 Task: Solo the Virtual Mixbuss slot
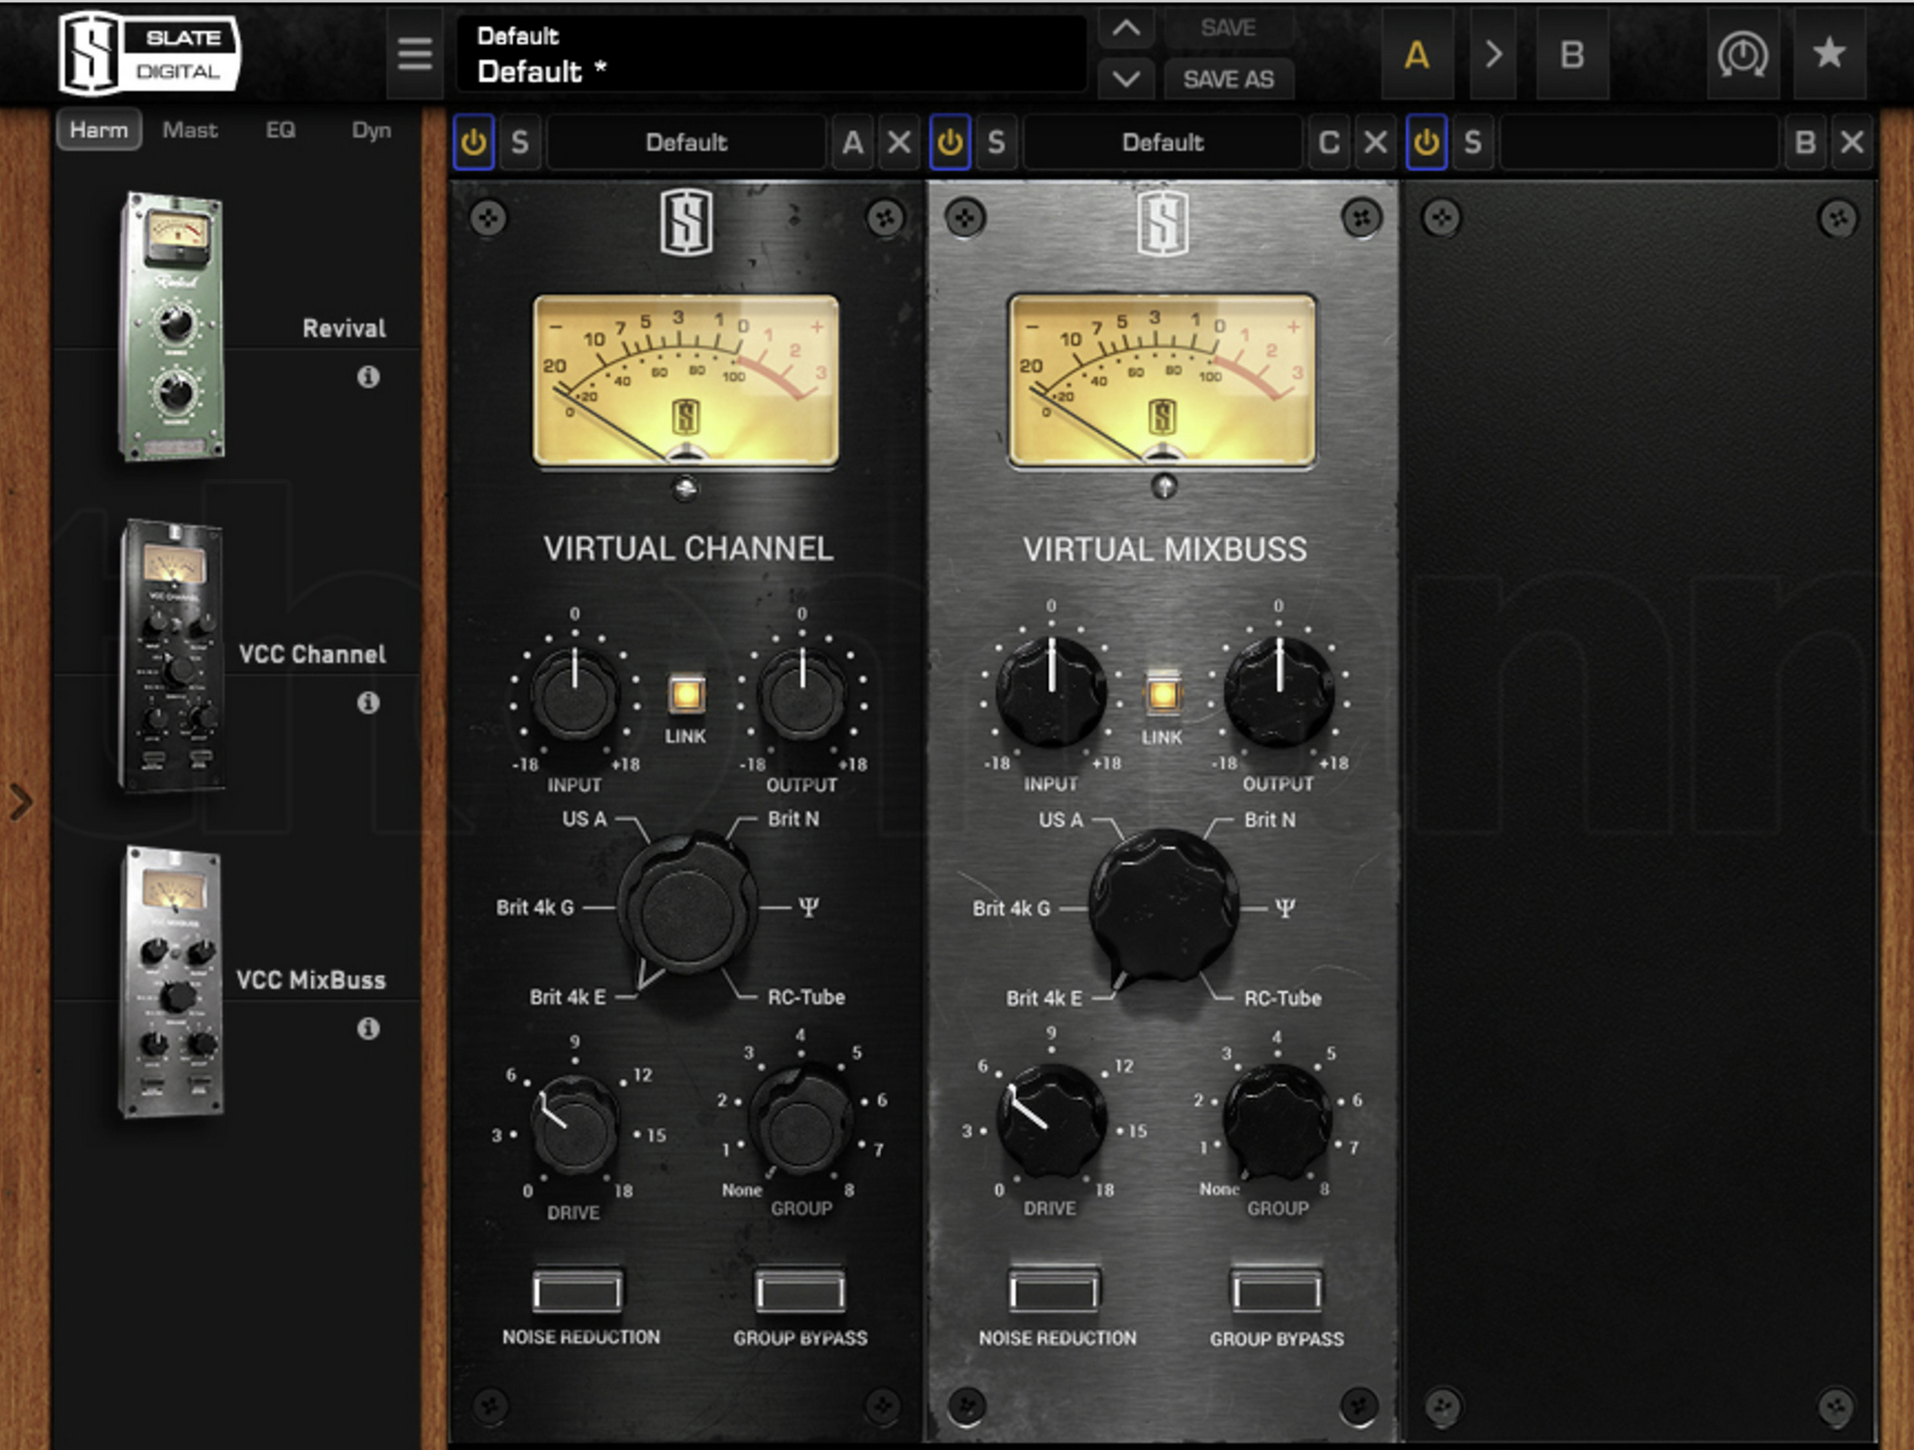(x=996, y=142)
